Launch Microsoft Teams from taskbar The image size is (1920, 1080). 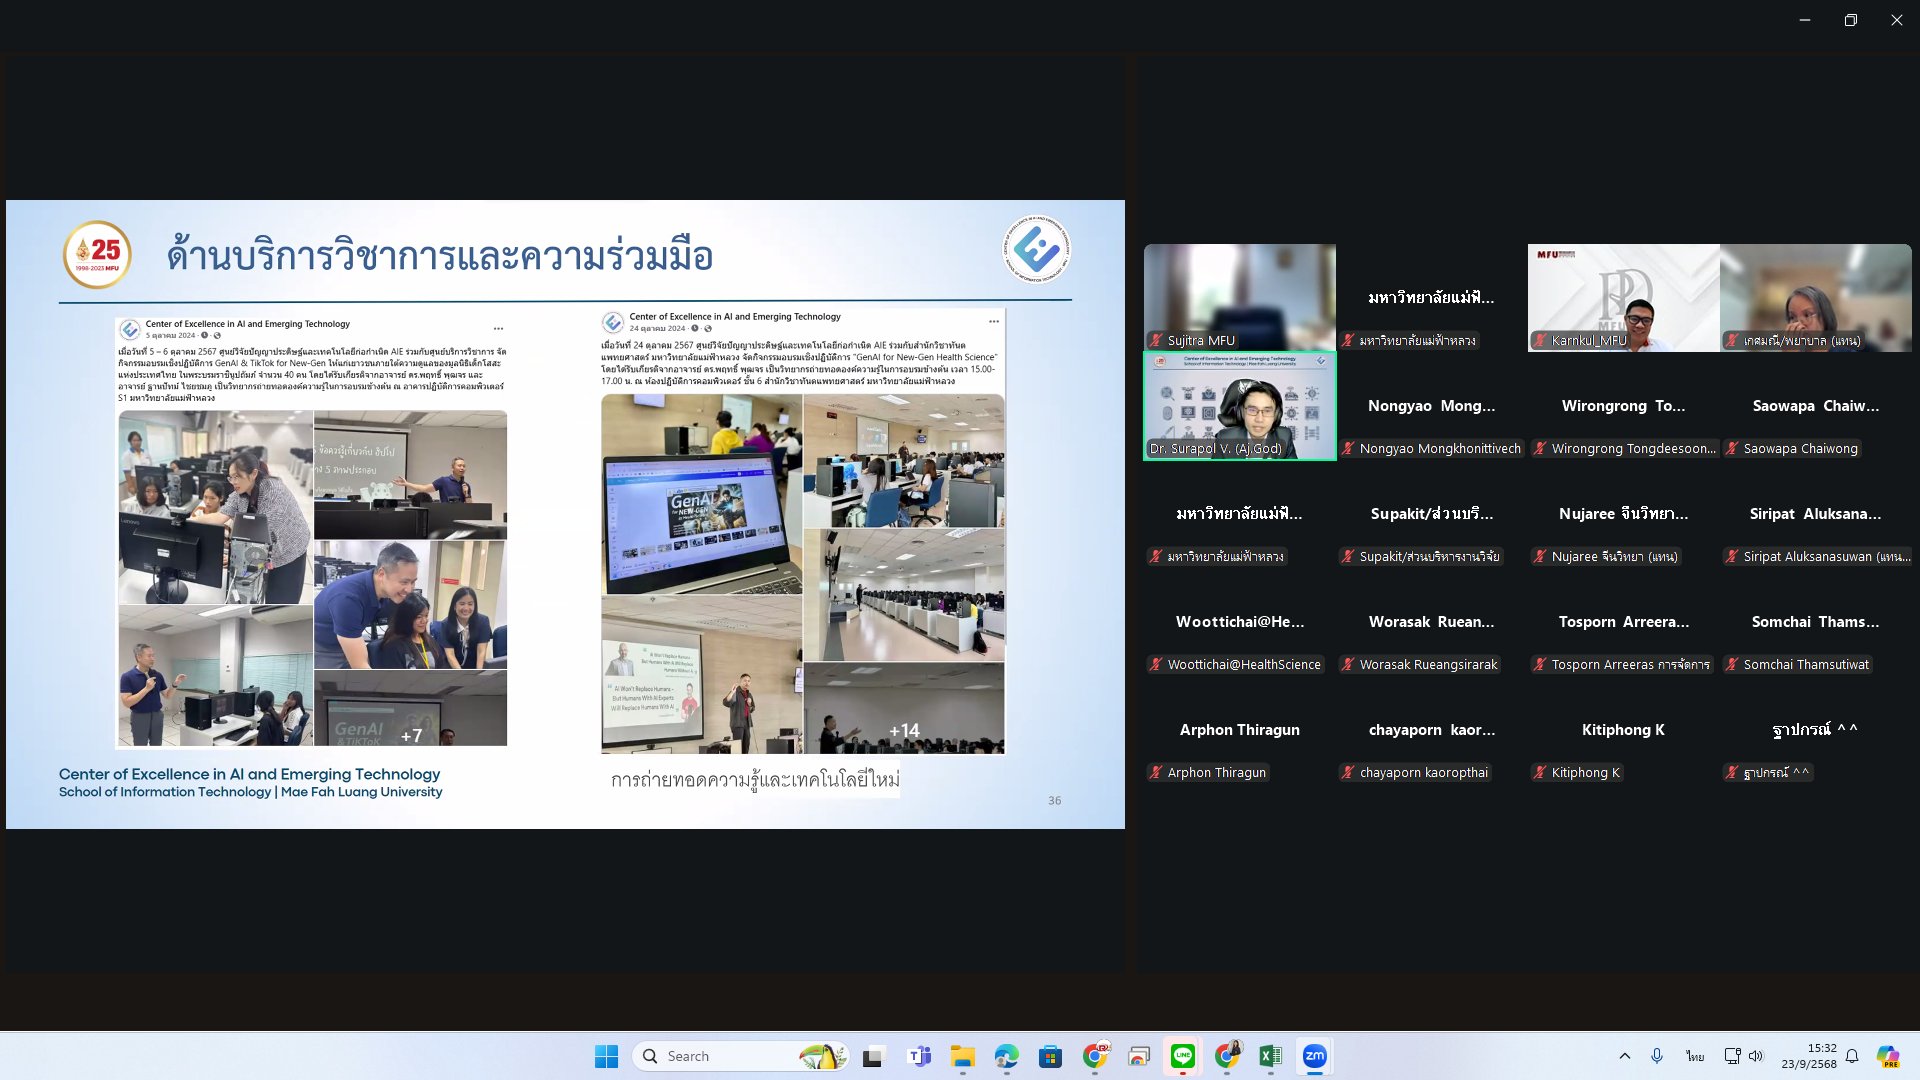(x=918, y=1056)
